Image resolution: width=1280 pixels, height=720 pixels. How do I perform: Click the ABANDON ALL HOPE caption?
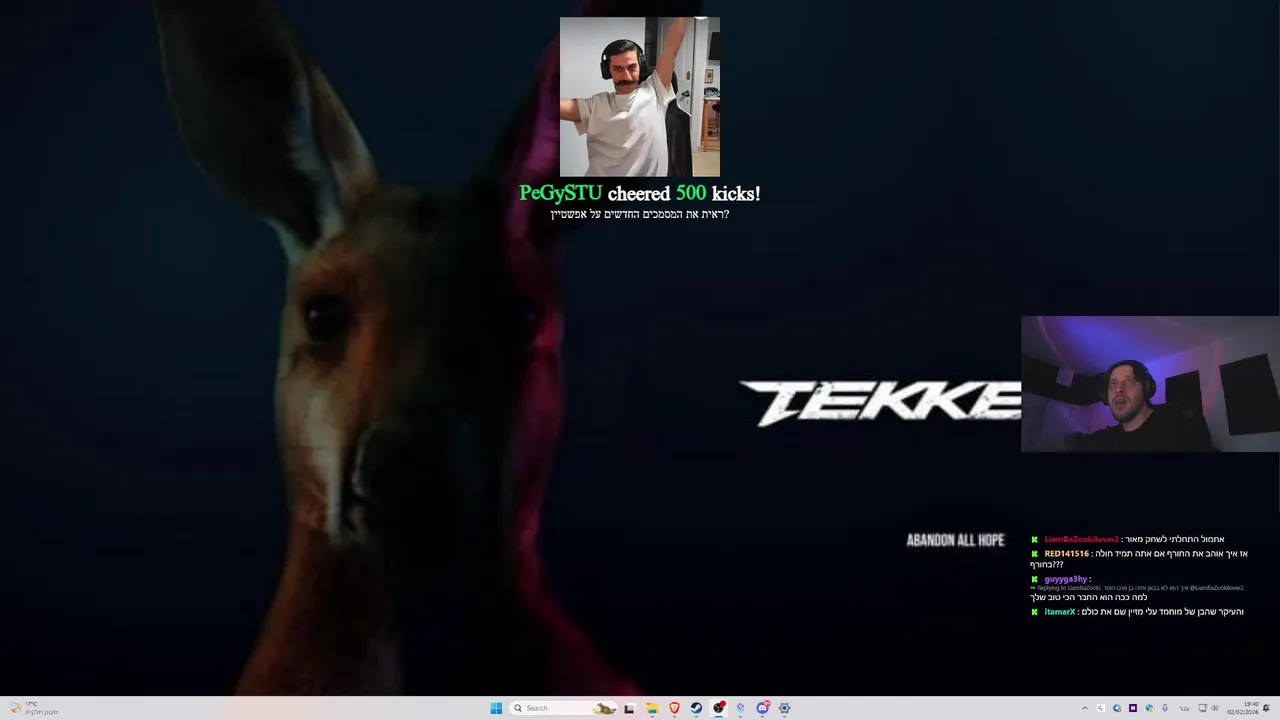pyautogui.click(x=955, y=540)
